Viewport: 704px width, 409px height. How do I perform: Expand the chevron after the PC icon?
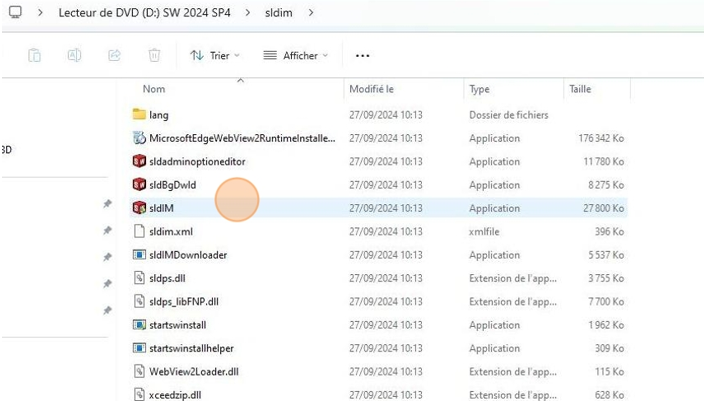[x=40, y=13]
